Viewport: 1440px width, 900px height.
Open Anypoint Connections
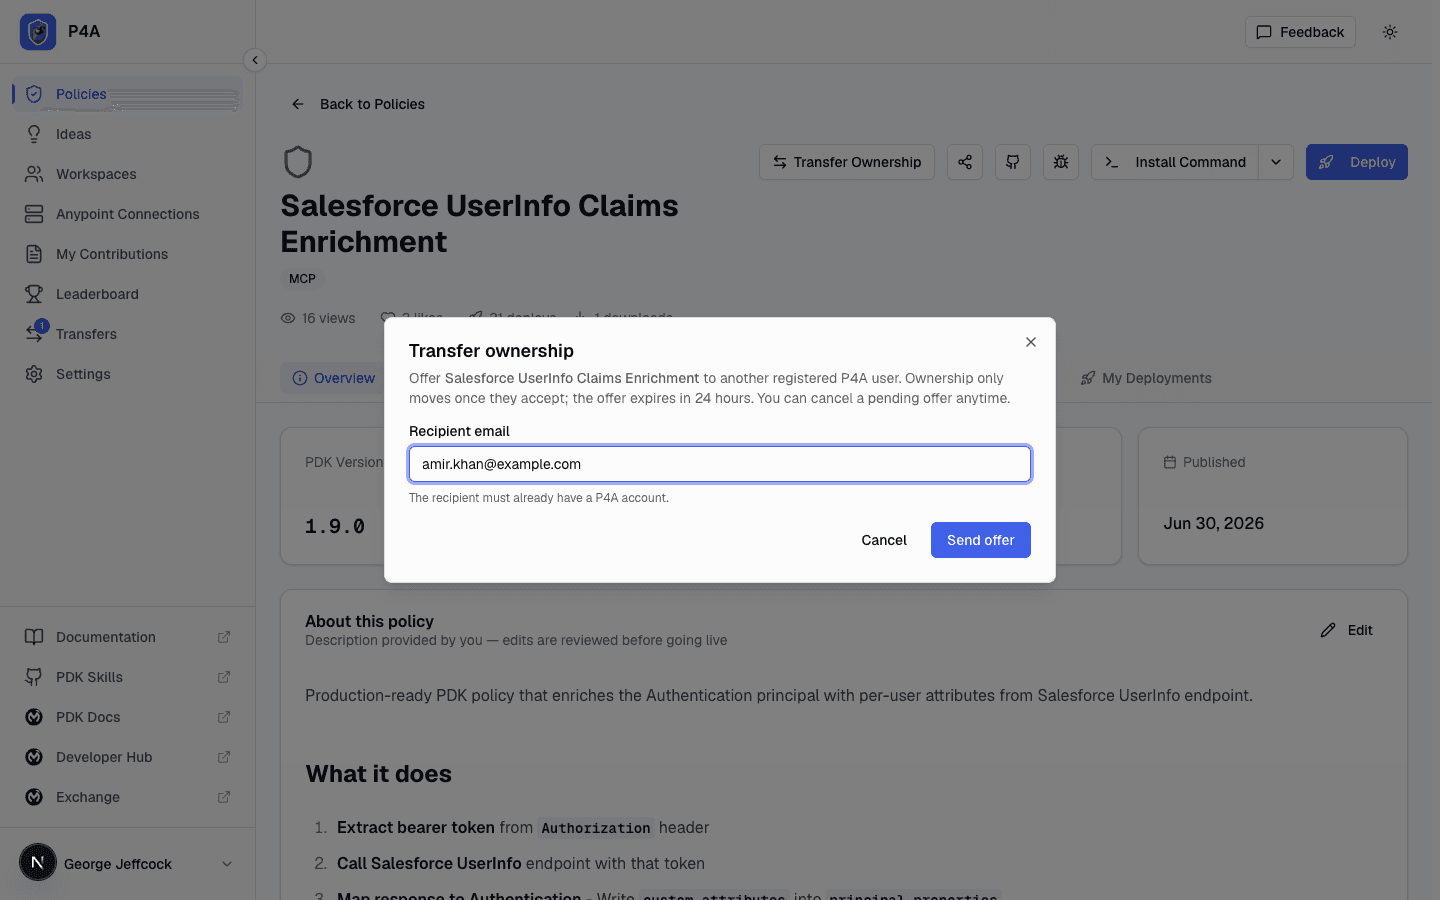pos(127,214)
